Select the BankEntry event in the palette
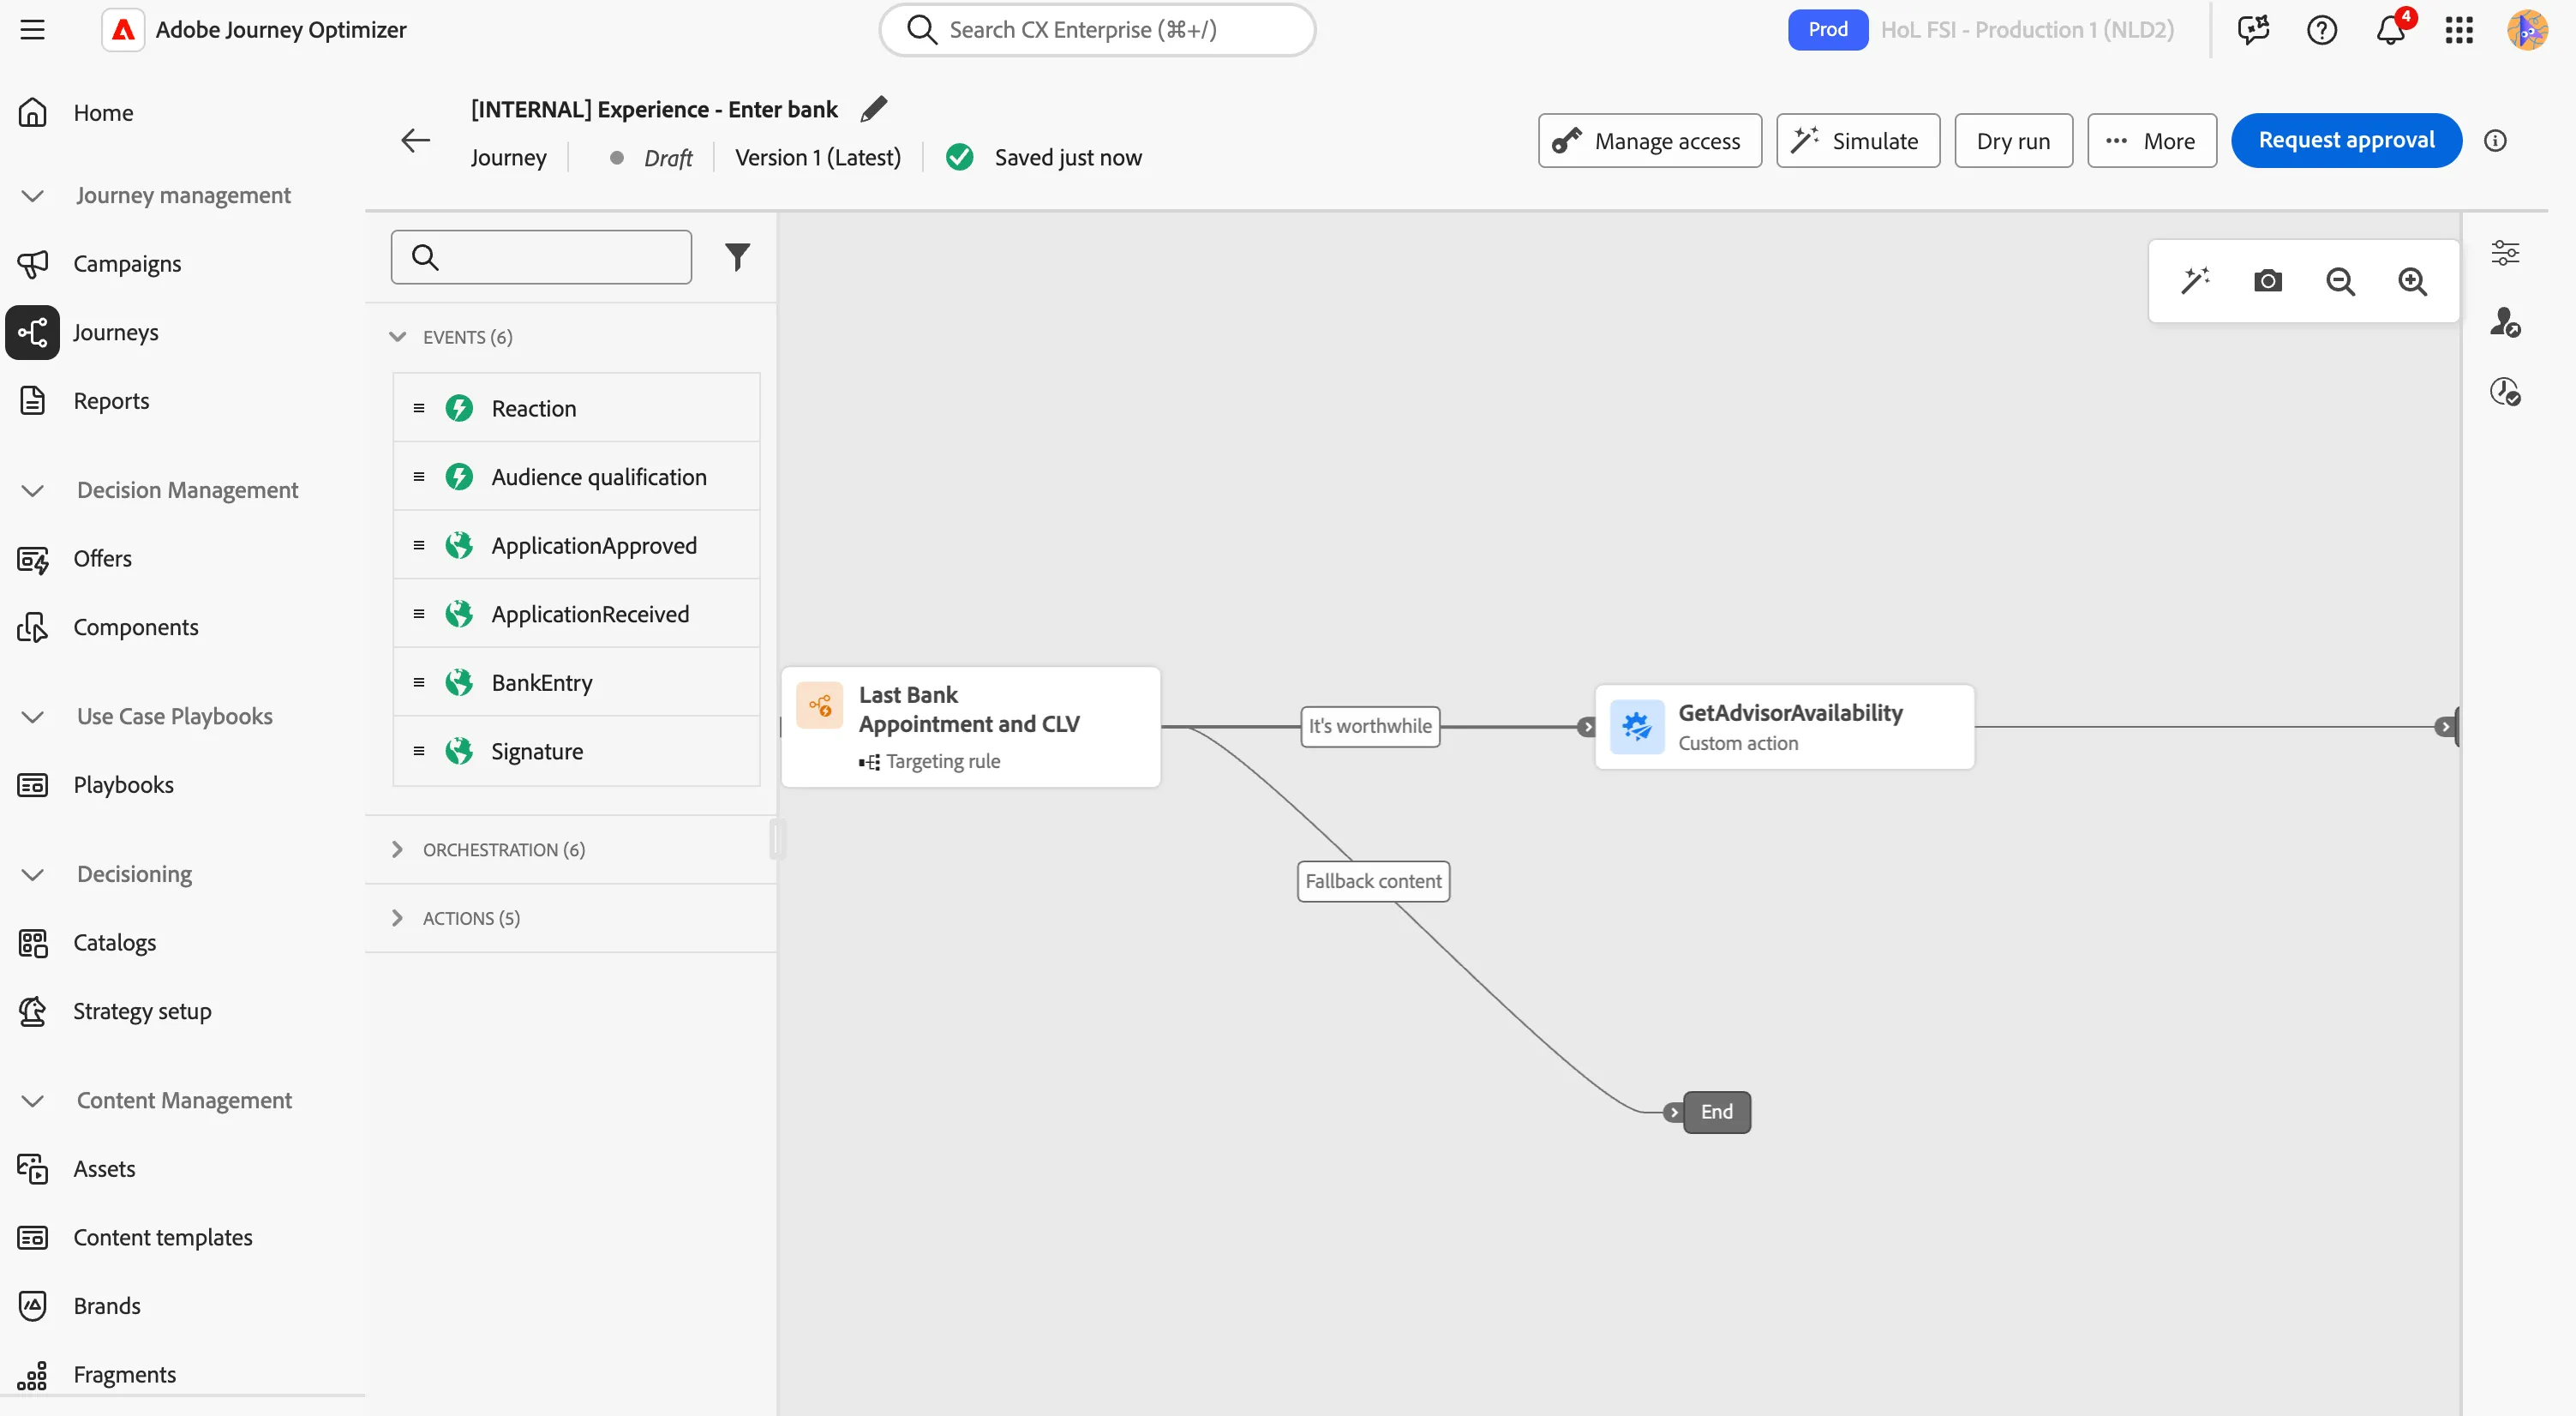The image size is (2576, 1416). [x=576, y=683]
